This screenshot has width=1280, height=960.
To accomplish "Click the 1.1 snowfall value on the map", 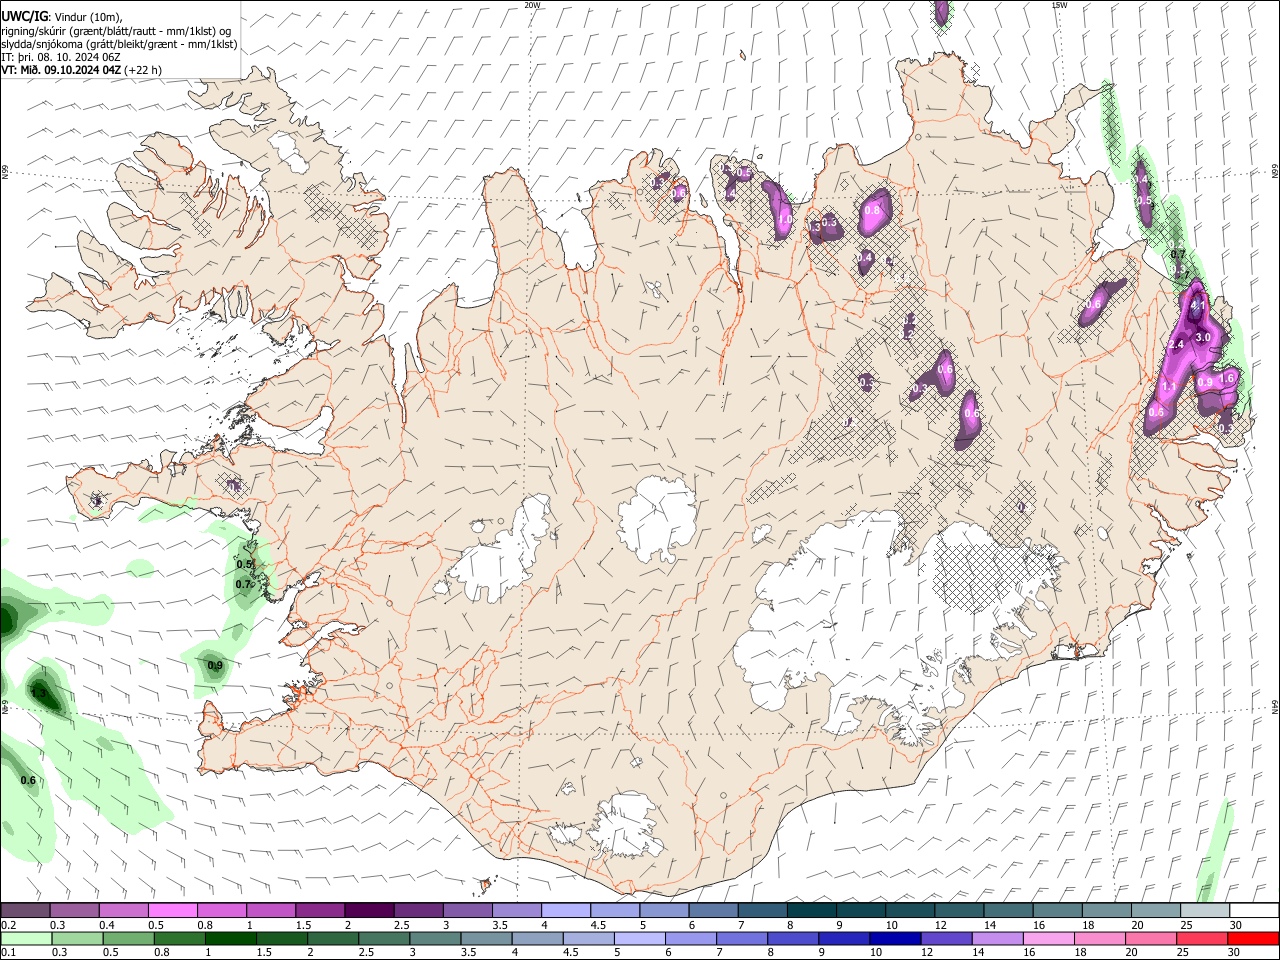I will tap(1168, 386).
